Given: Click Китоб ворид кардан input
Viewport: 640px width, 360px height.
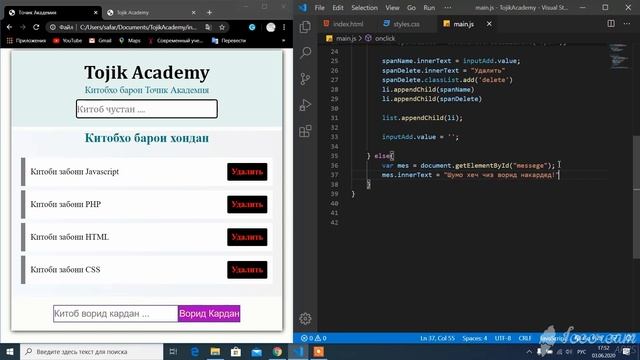Looking at the screenshot, I should (x=116, y=313).
